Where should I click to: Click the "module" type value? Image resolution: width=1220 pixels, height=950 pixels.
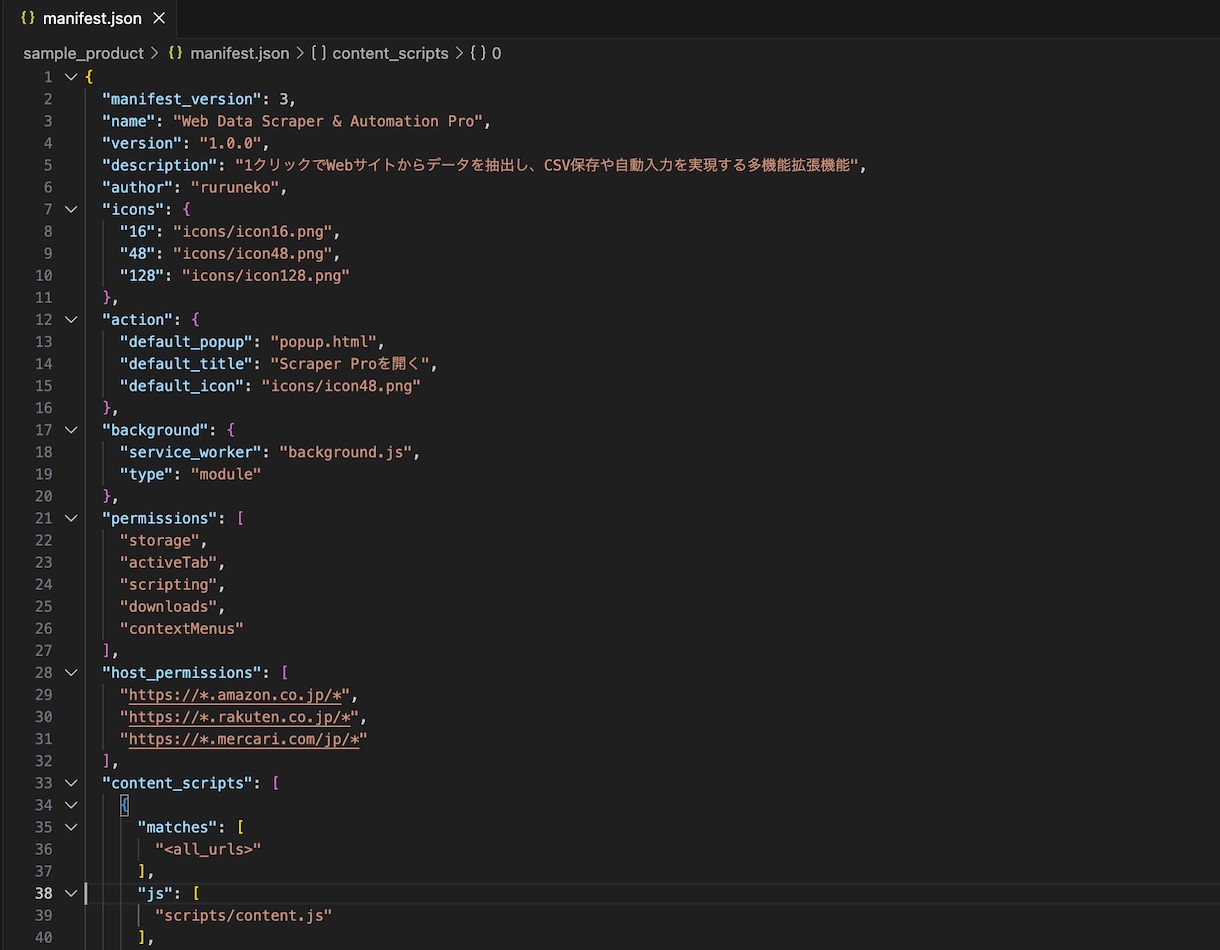pos(226,474)
